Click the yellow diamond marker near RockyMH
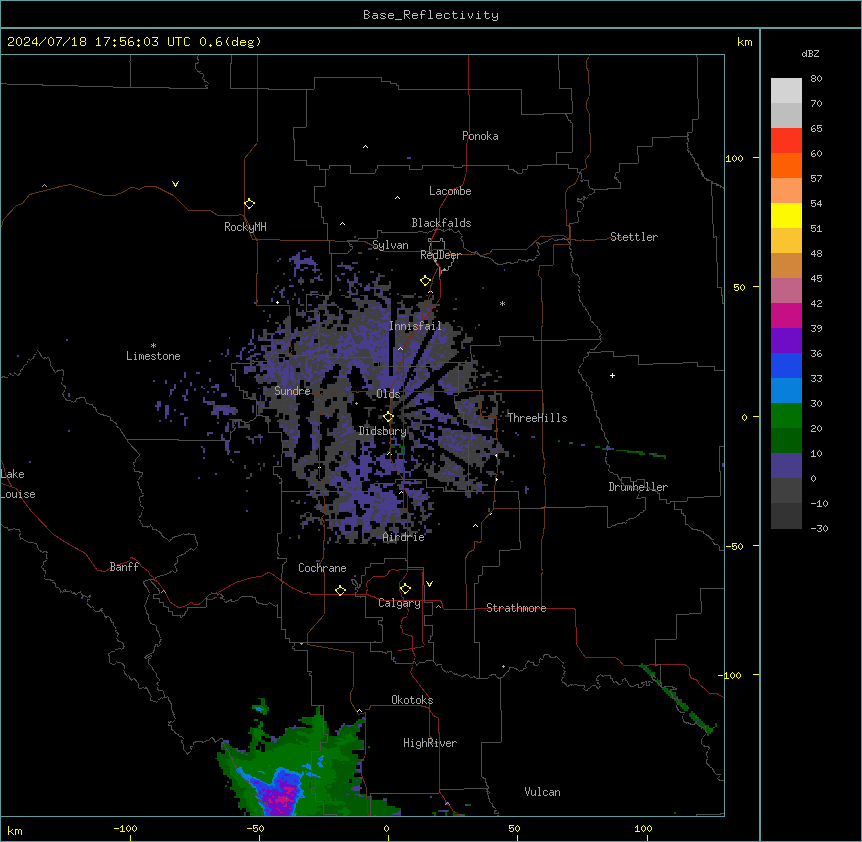 click(x=250, y=204)
